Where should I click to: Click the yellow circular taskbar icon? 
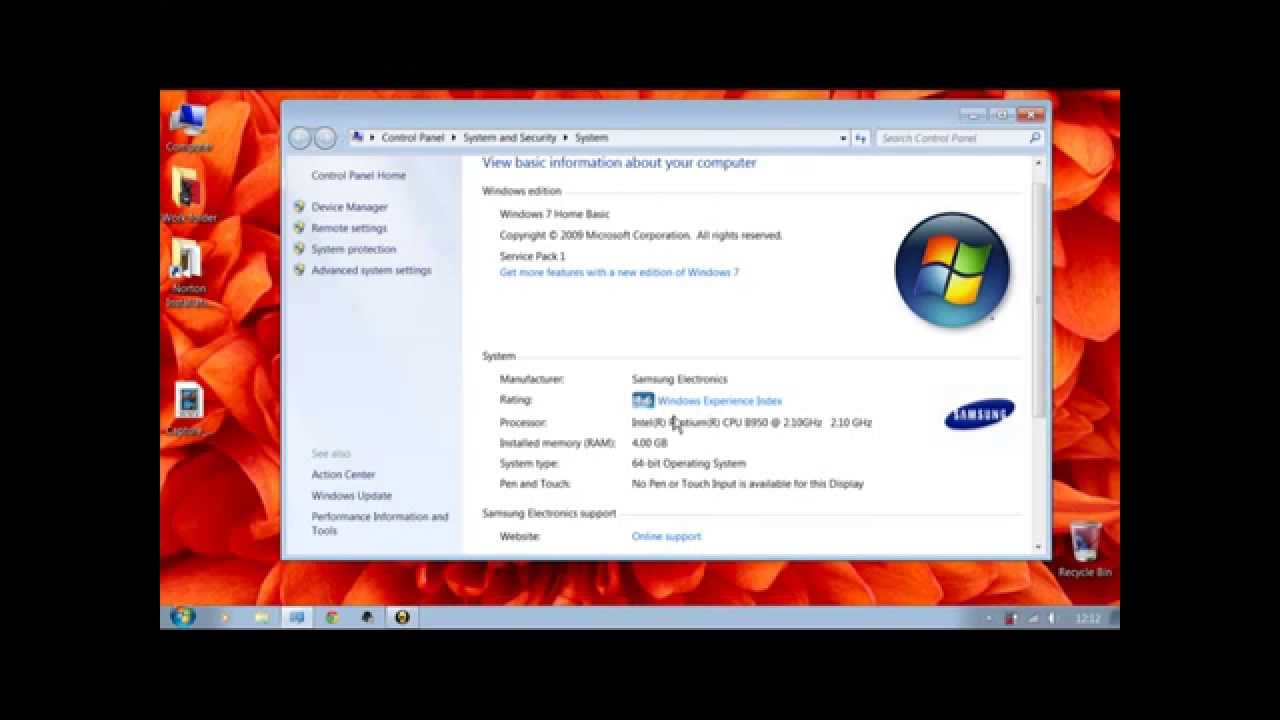click(x=402, y=618)
